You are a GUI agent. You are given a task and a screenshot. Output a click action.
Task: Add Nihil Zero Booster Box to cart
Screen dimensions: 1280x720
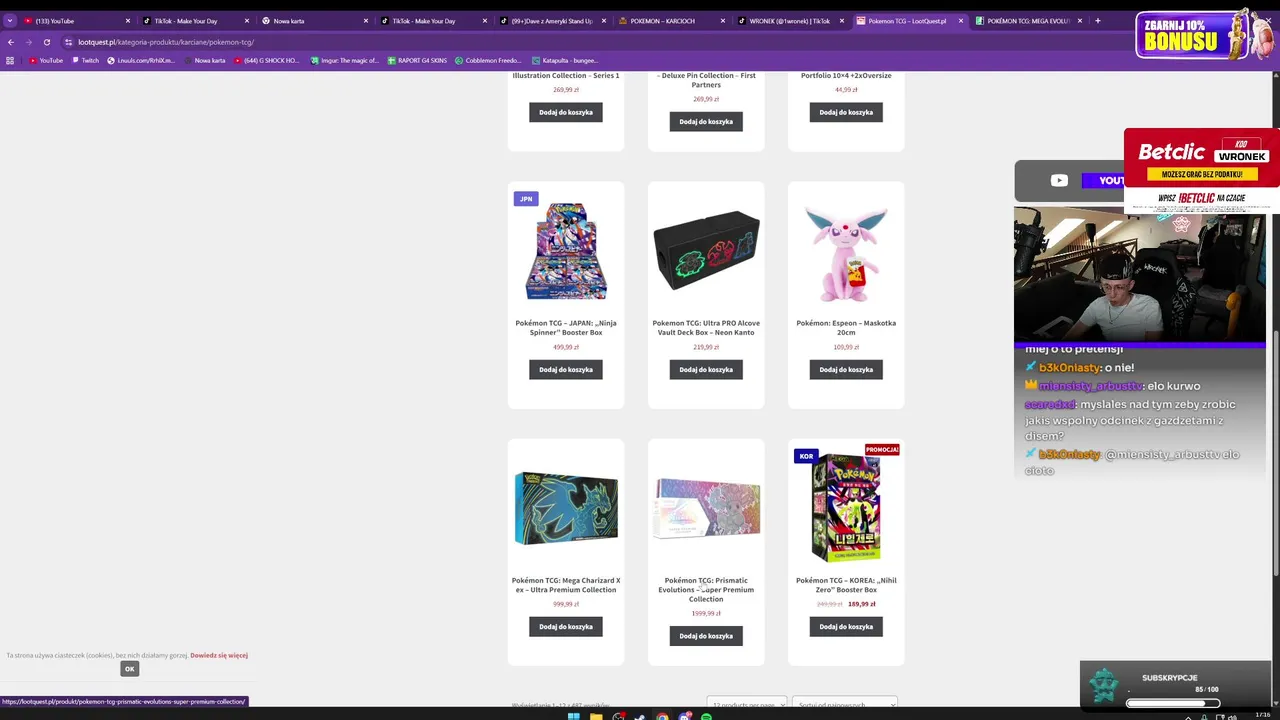point(846,627)
